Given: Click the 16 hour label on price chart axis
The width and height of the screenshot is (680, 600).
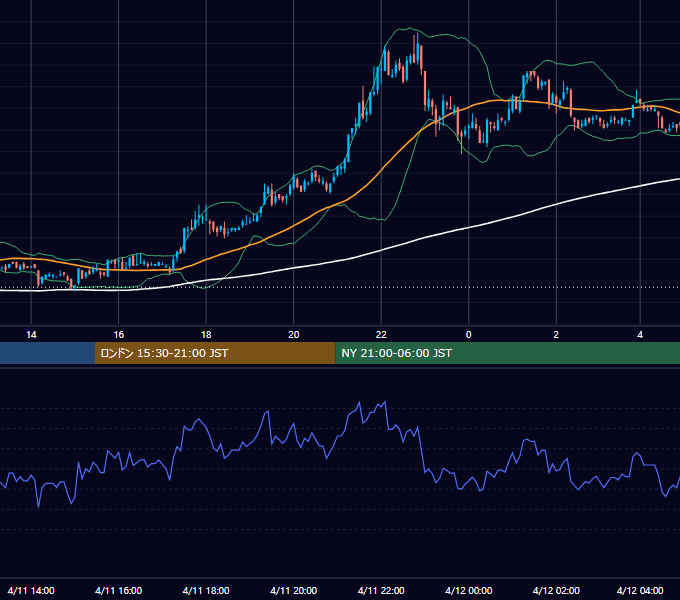Looking at the screenshot, I should tap(119, 335).
